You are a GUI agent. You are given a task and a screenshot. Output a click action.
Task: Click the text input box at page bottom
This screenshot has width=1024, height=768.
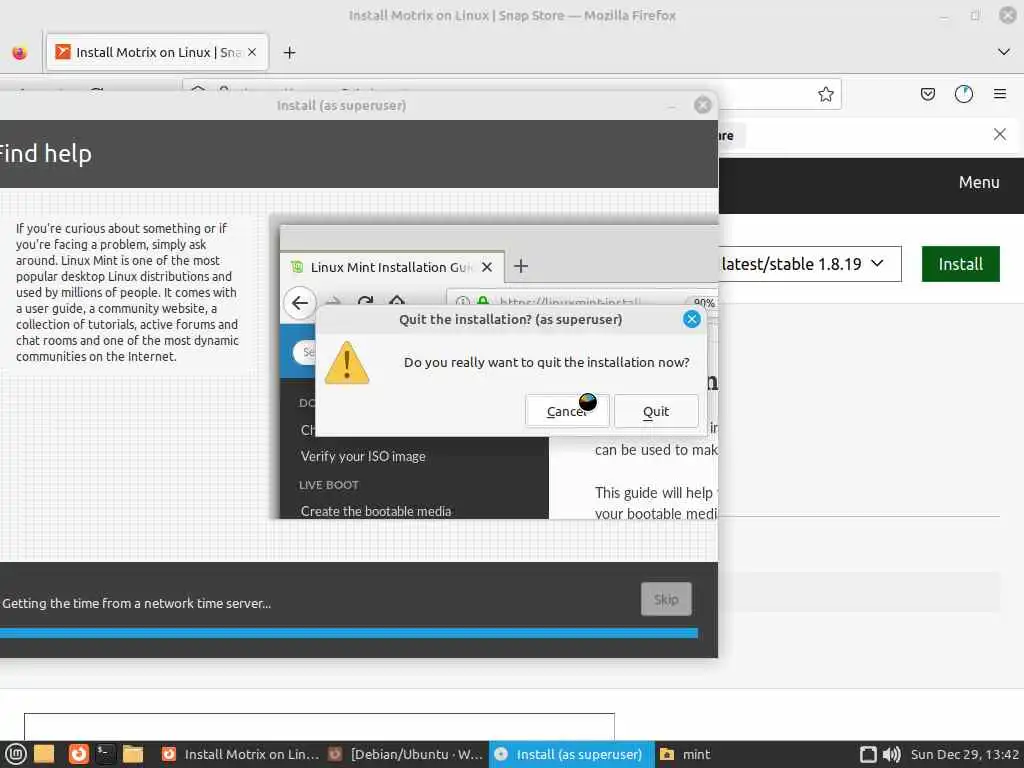click(319, 727)
